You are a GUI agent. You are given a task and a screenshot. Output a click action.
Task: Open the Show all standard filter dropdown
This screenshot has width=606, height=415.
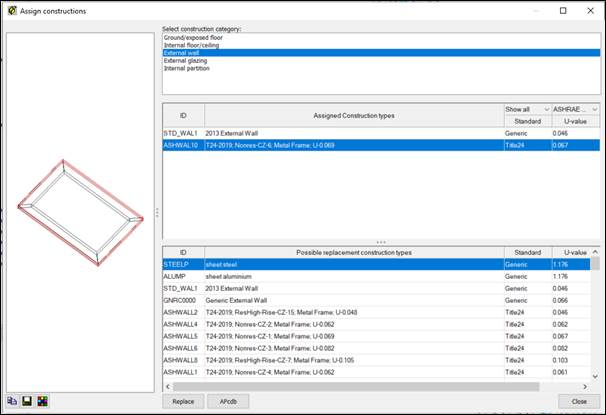527,108
